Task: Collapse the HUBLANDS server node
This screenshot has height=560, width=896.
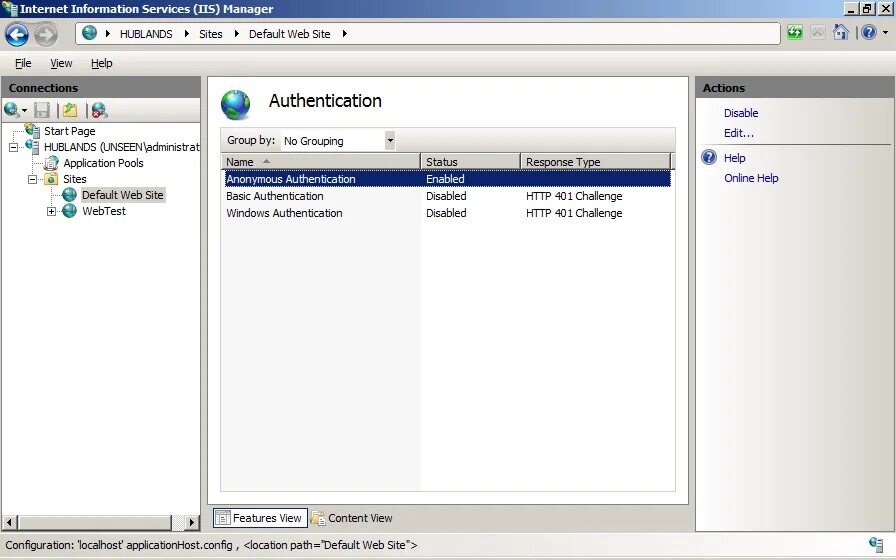Action: click(x=13, y=147)
